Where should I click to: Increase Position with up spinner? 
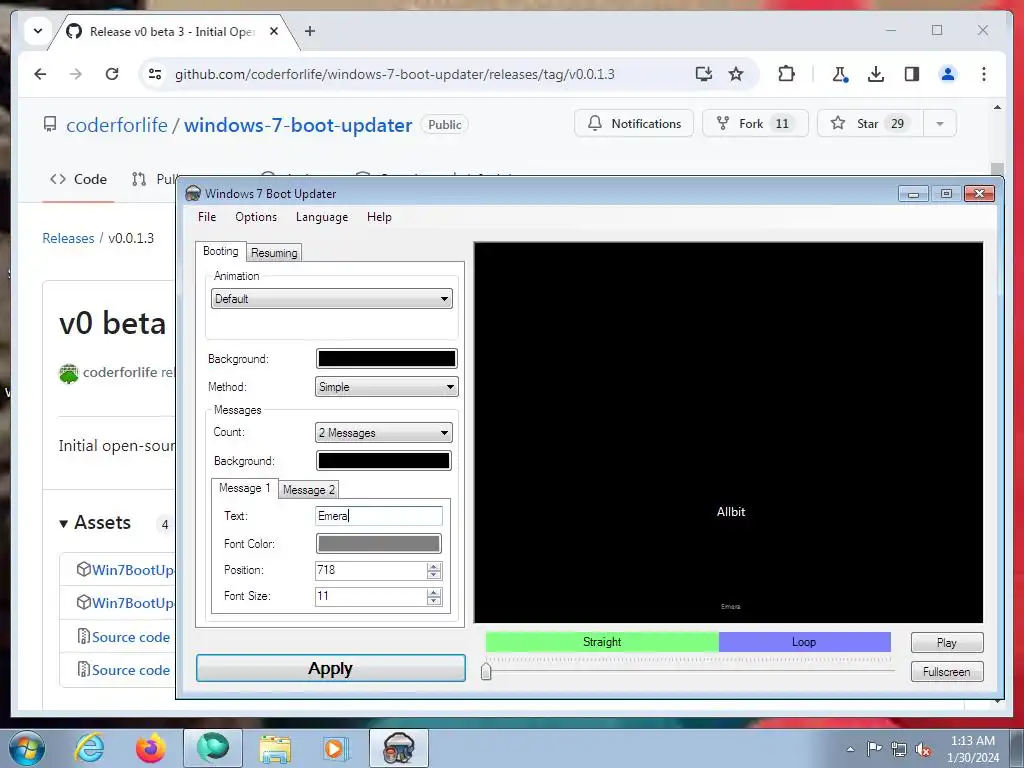point(434,566)
